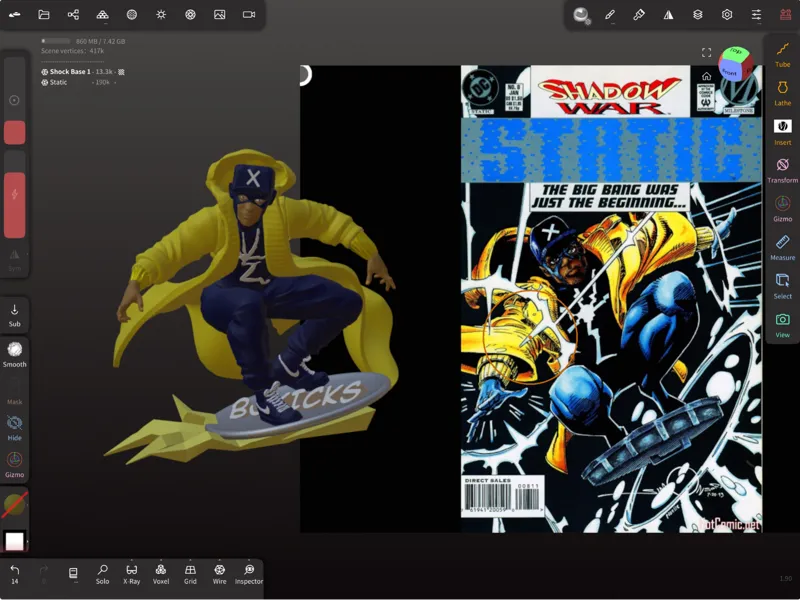Undo the last action (14)

click(15, 574)
